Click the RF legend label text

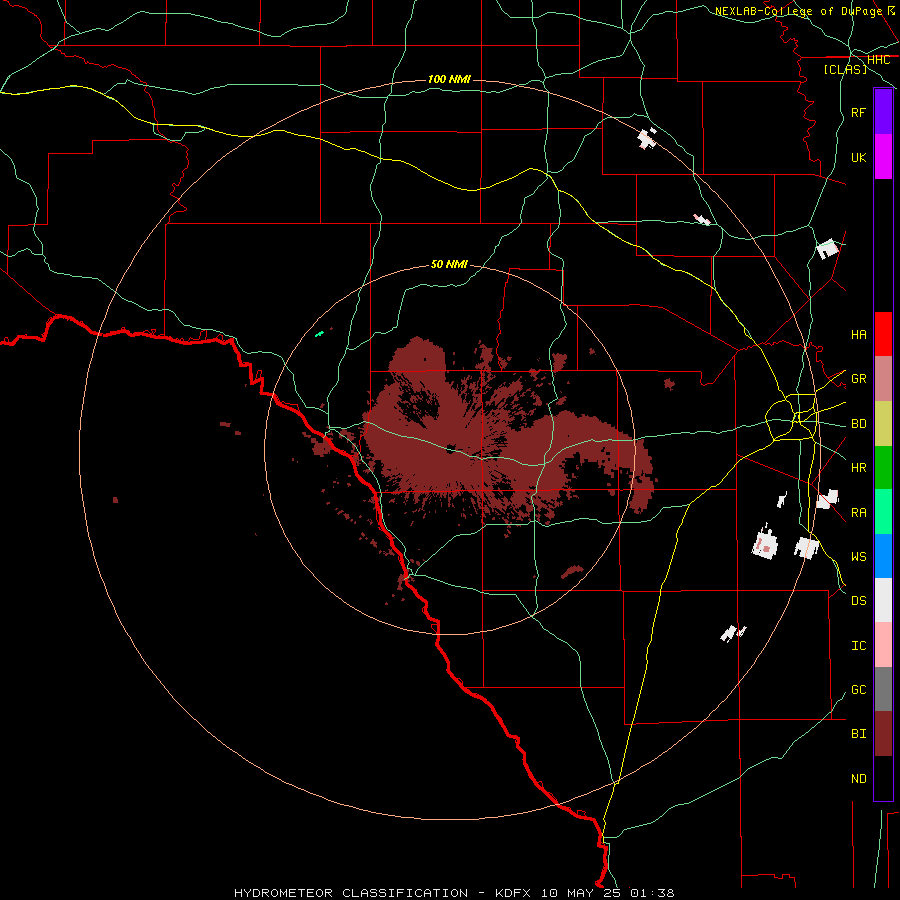tap(858, 112)
